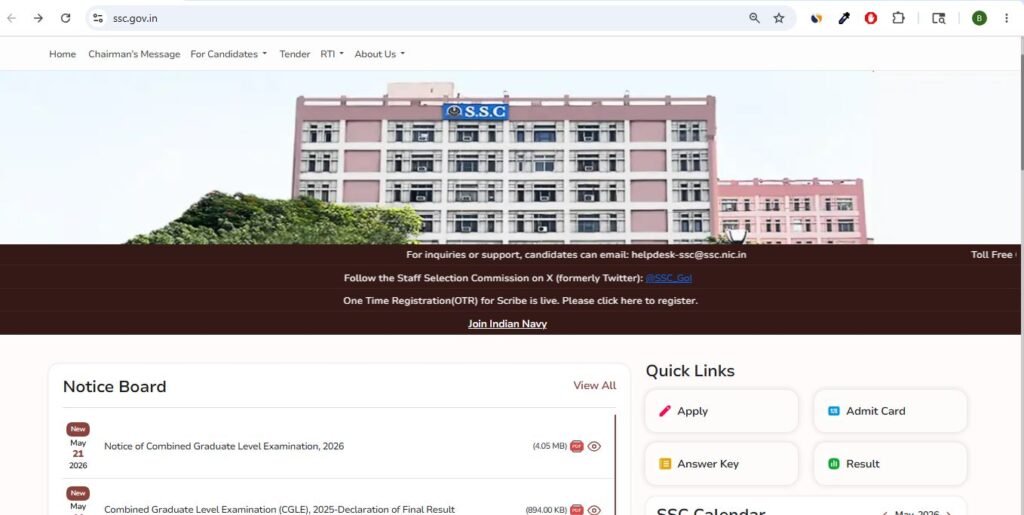Bookmark this page with the star

778,18
